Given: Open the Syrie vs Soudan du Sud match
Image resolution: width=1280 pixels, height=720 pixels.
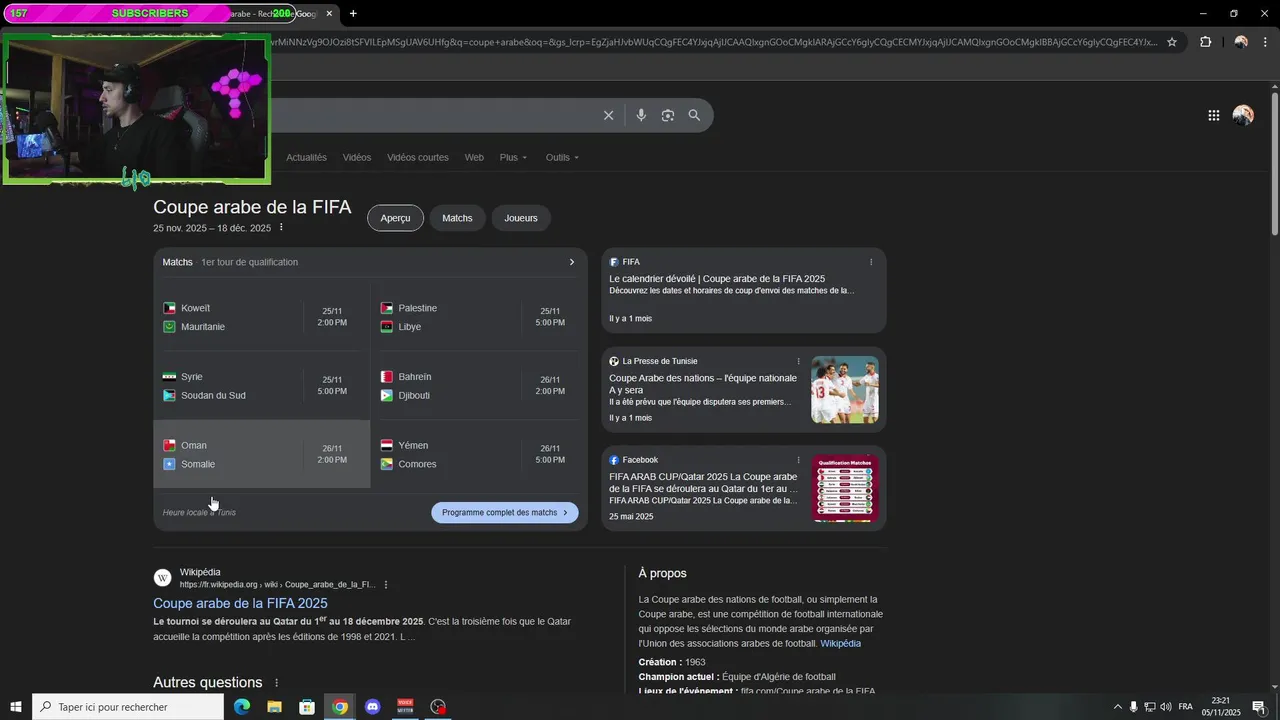Looking at the screenshot, I should [x=262, y=386].
